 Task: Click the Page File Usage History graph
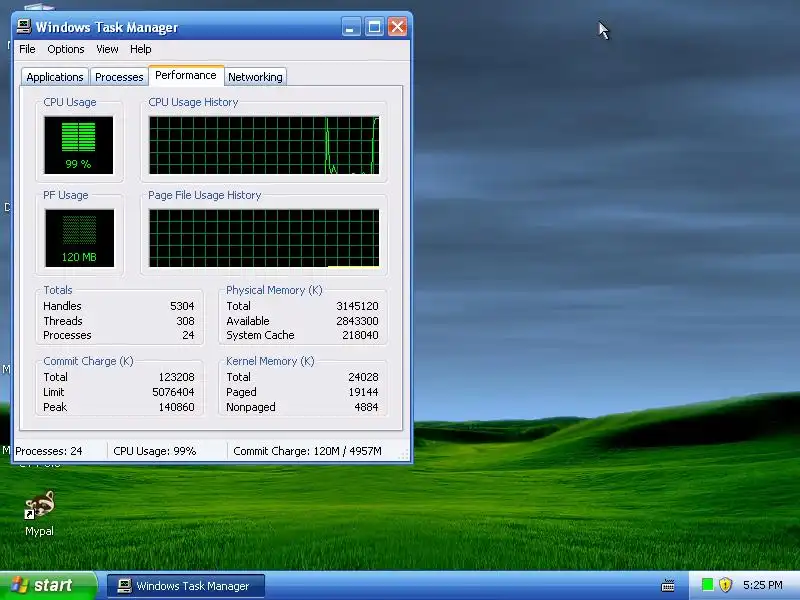[x=264, y=238]
